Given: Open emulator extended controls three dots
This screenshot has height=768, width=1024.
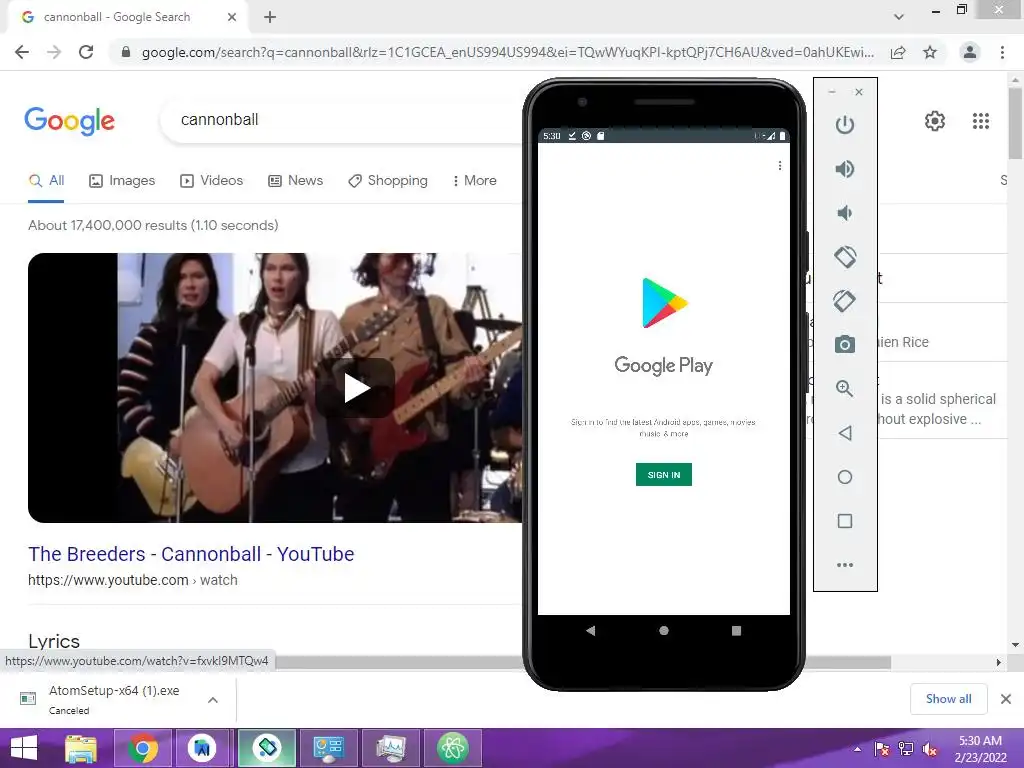Looking at the screenshot, I should 844,565.
